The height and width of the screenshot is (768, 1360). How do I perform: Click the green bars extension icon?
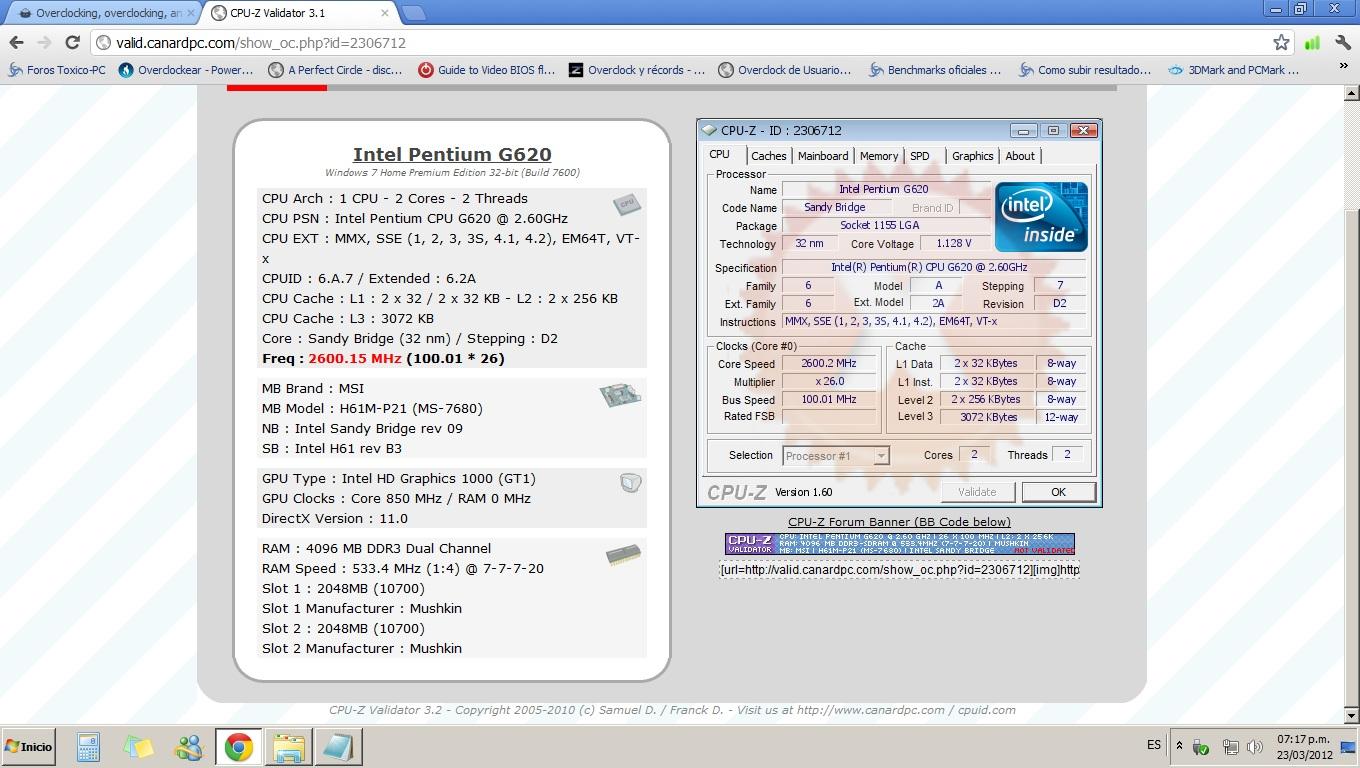1312,42
